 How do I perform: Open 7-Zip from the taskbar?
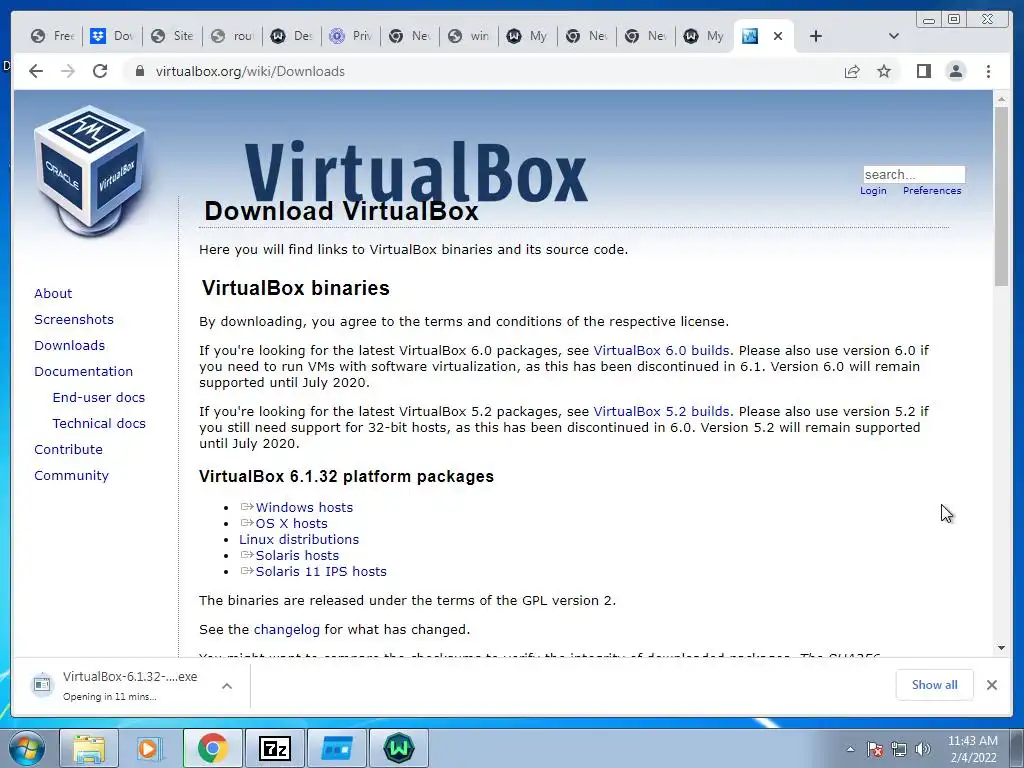pyautogui.click(x=274, y=748)
